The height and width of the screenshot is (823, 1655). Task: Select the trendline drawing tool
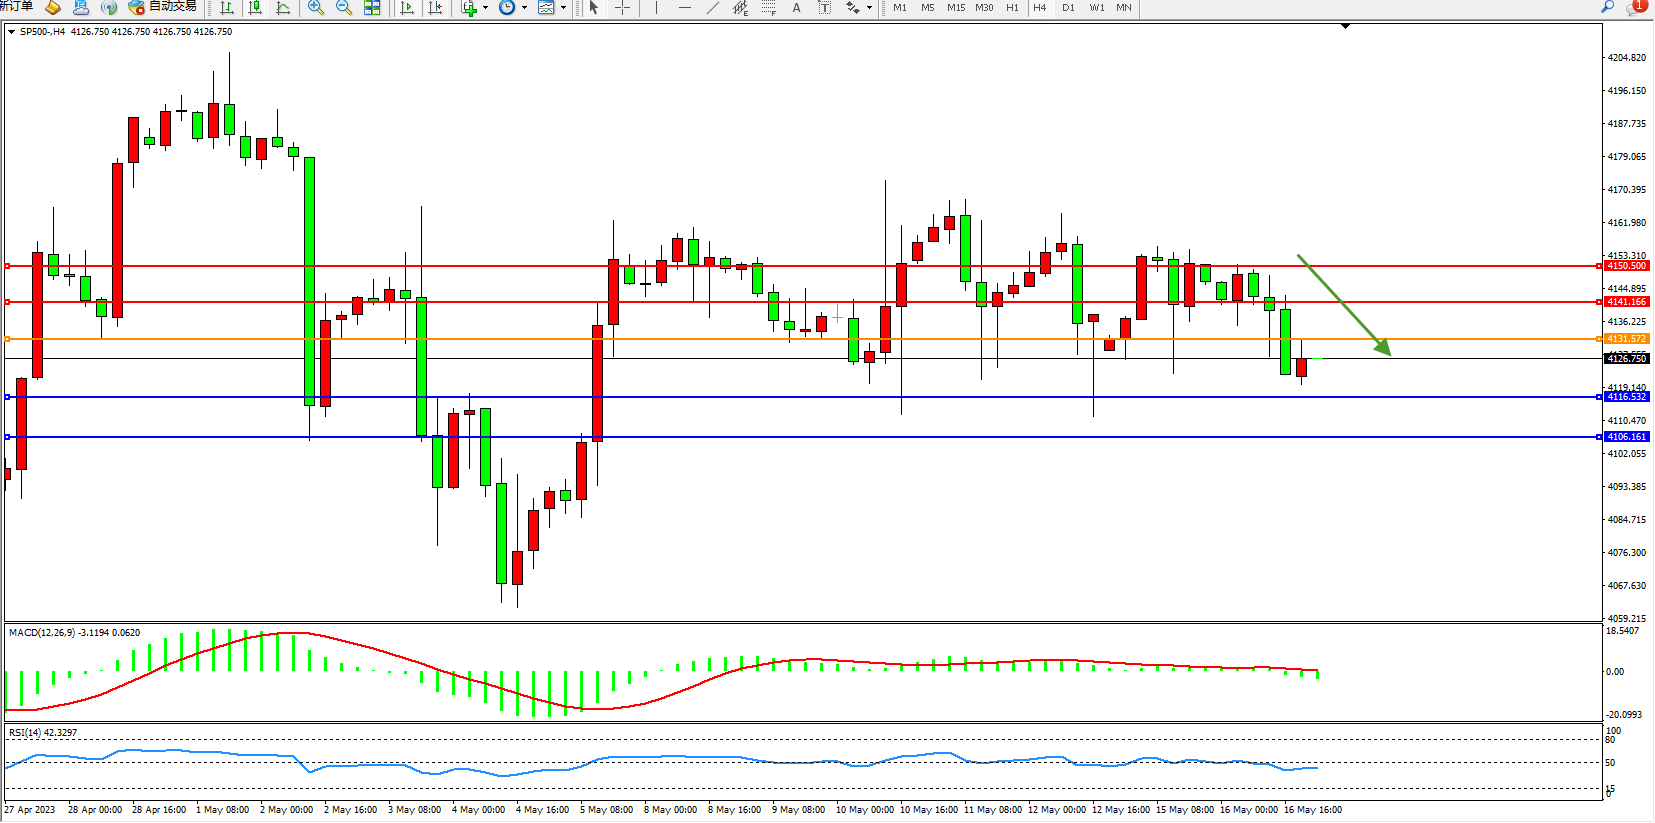click(713, 8)
